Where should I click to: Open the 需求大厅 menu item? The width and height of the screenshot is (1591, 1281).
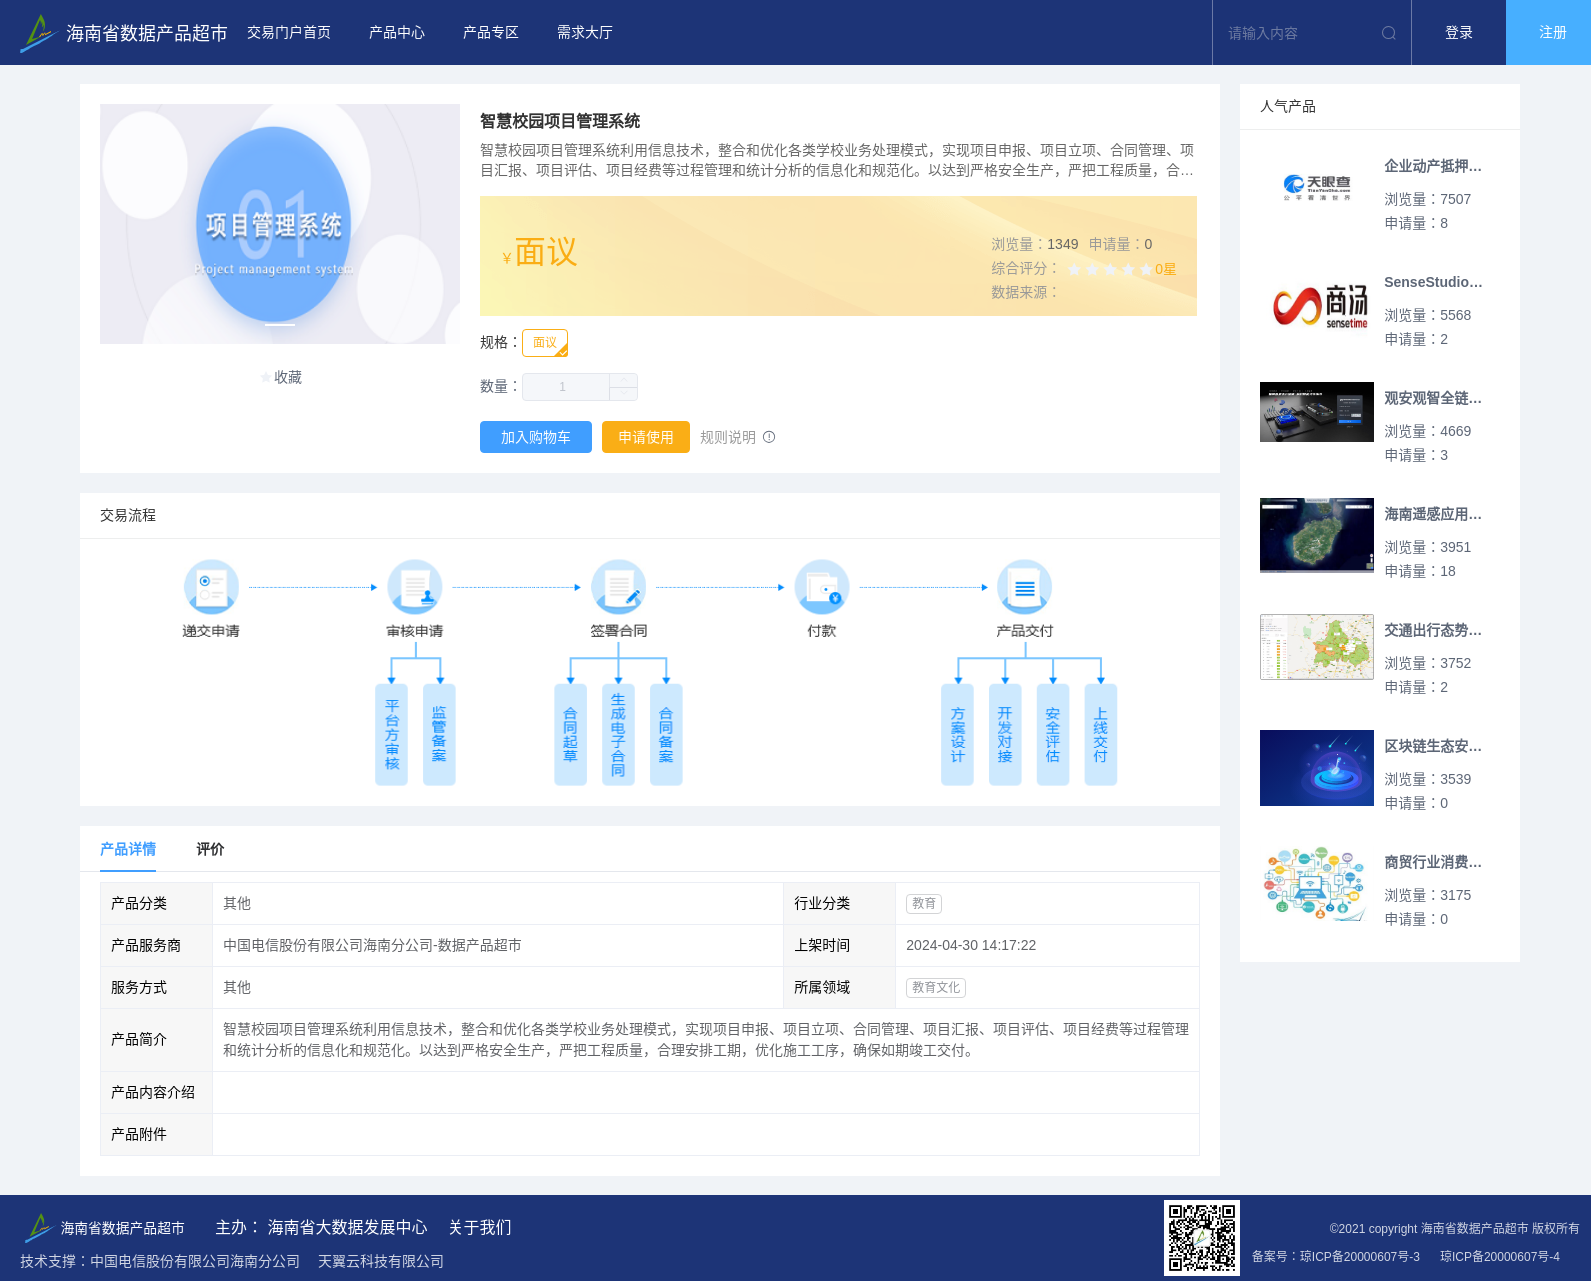(585, 33)
